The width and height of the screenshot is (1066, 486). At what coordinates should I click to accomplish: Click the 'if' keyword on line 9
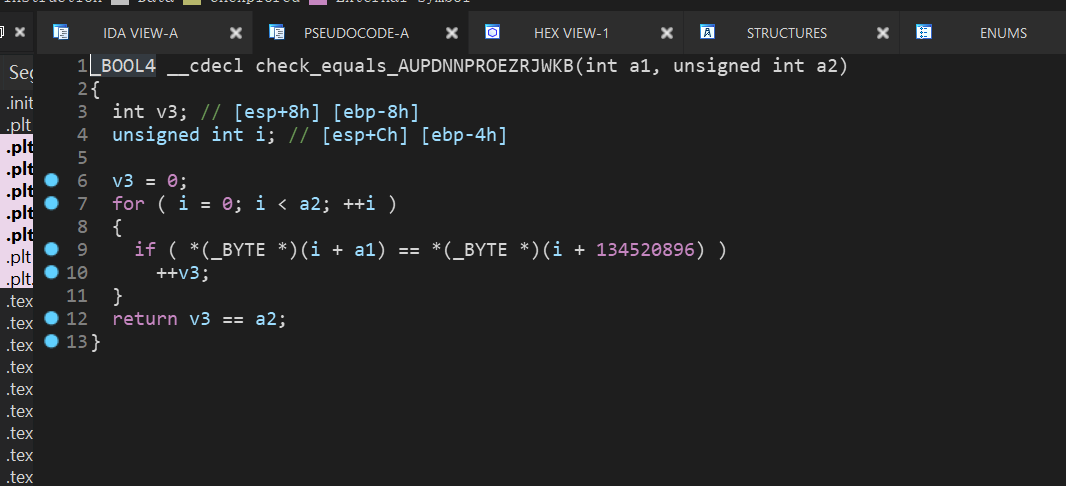145,250
